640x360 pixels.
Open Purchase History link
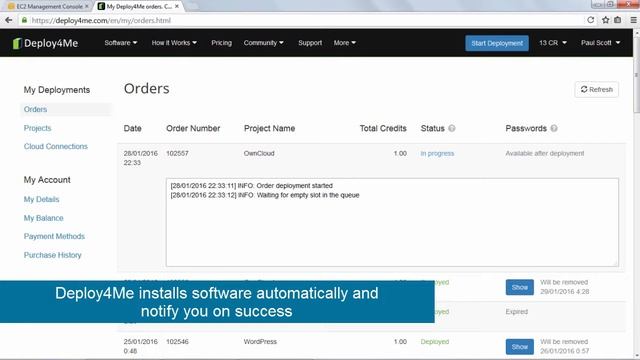53,256
